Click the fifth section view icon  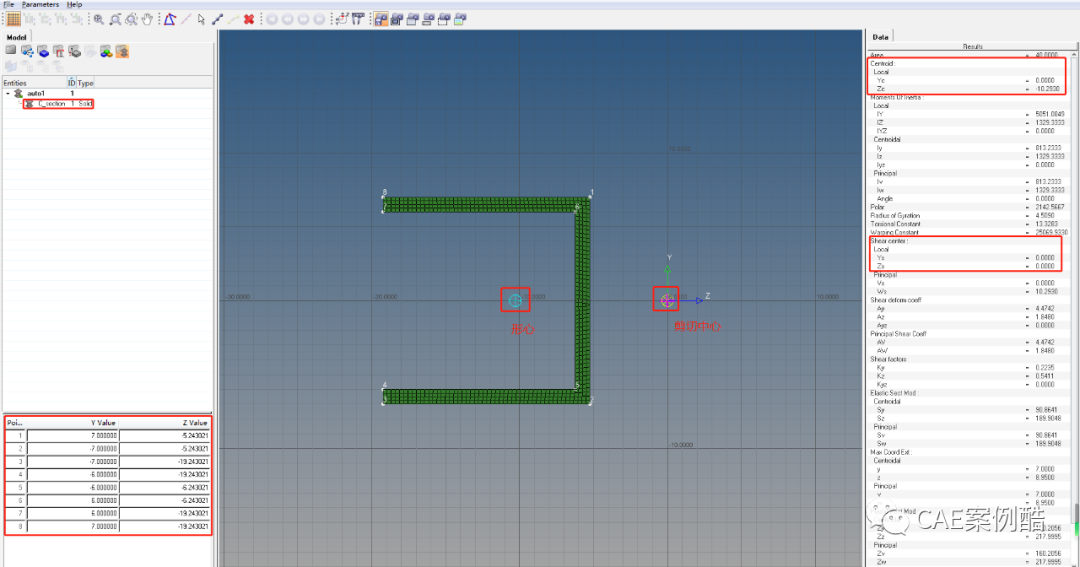444,19
